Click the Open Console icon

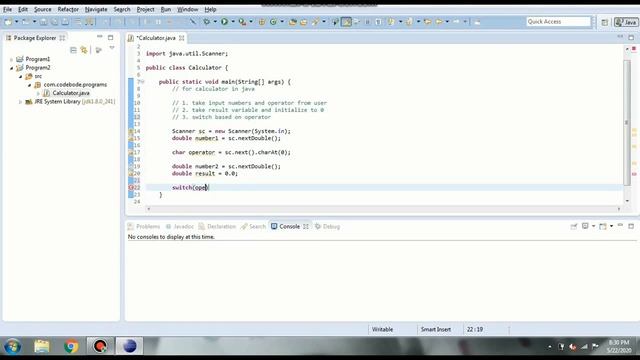(602, 226)
